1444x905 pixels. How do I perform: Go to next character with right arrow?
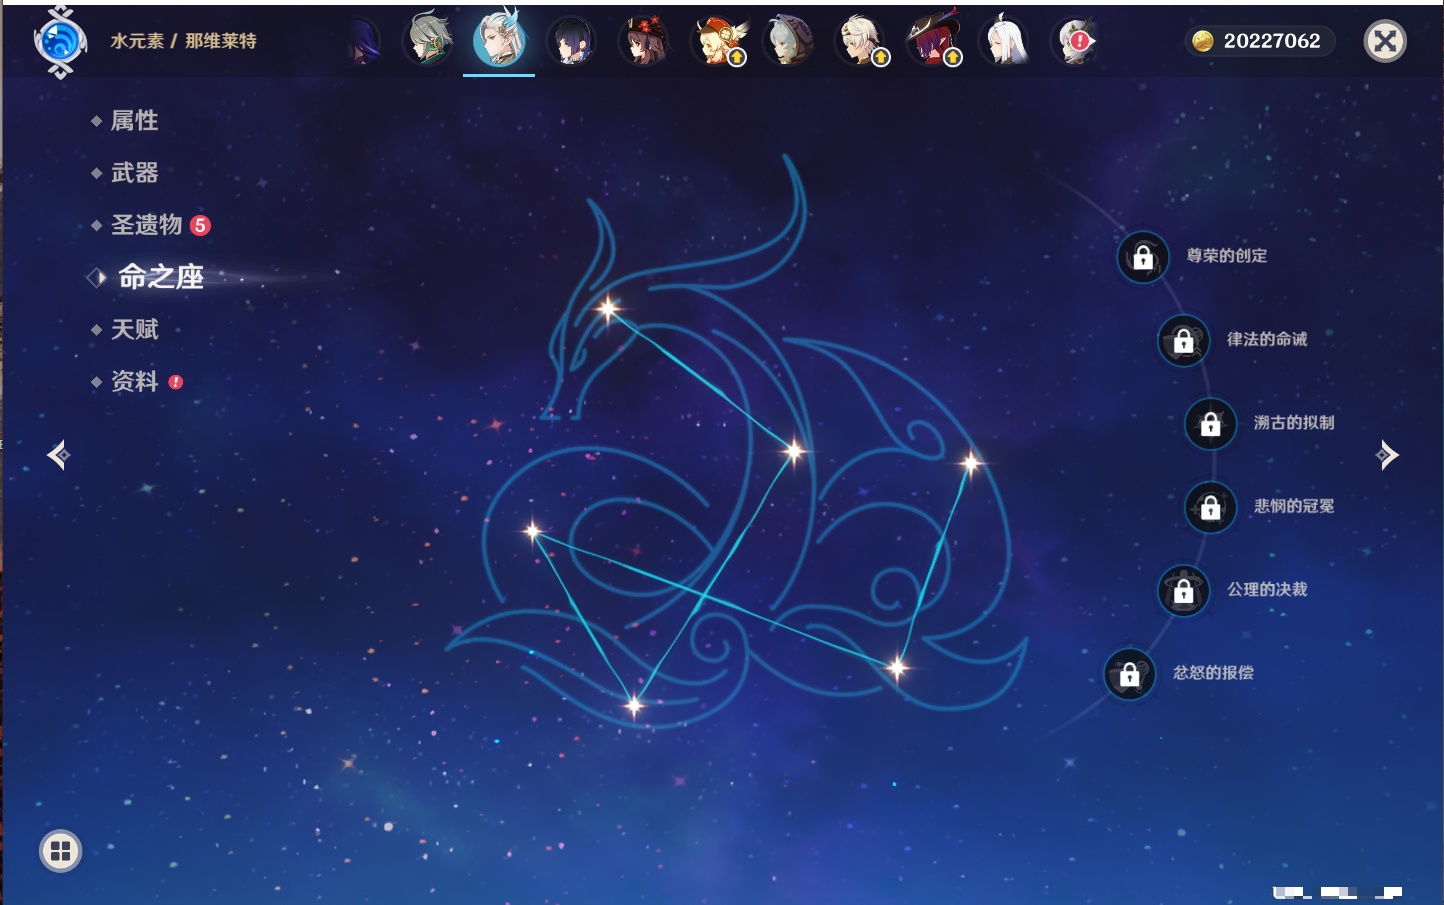click(1387, 455)
